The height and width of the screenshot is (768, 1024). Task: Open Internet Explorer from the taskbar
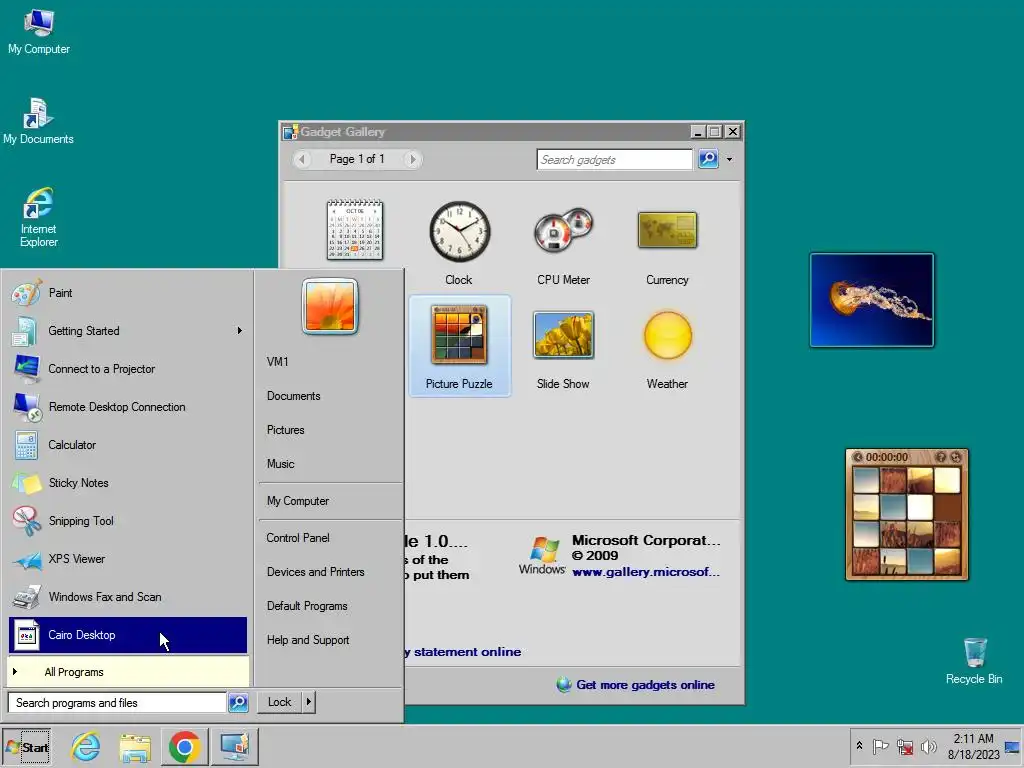coord(86,747)
